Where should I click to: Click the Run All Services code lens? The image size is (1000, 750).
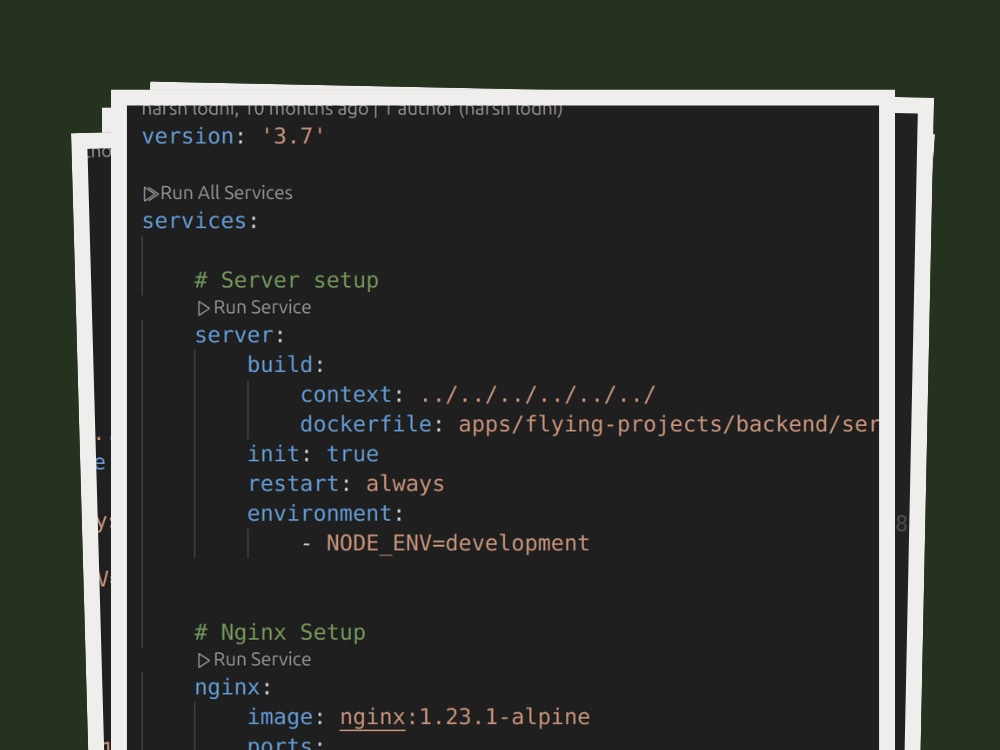[226, 193]
